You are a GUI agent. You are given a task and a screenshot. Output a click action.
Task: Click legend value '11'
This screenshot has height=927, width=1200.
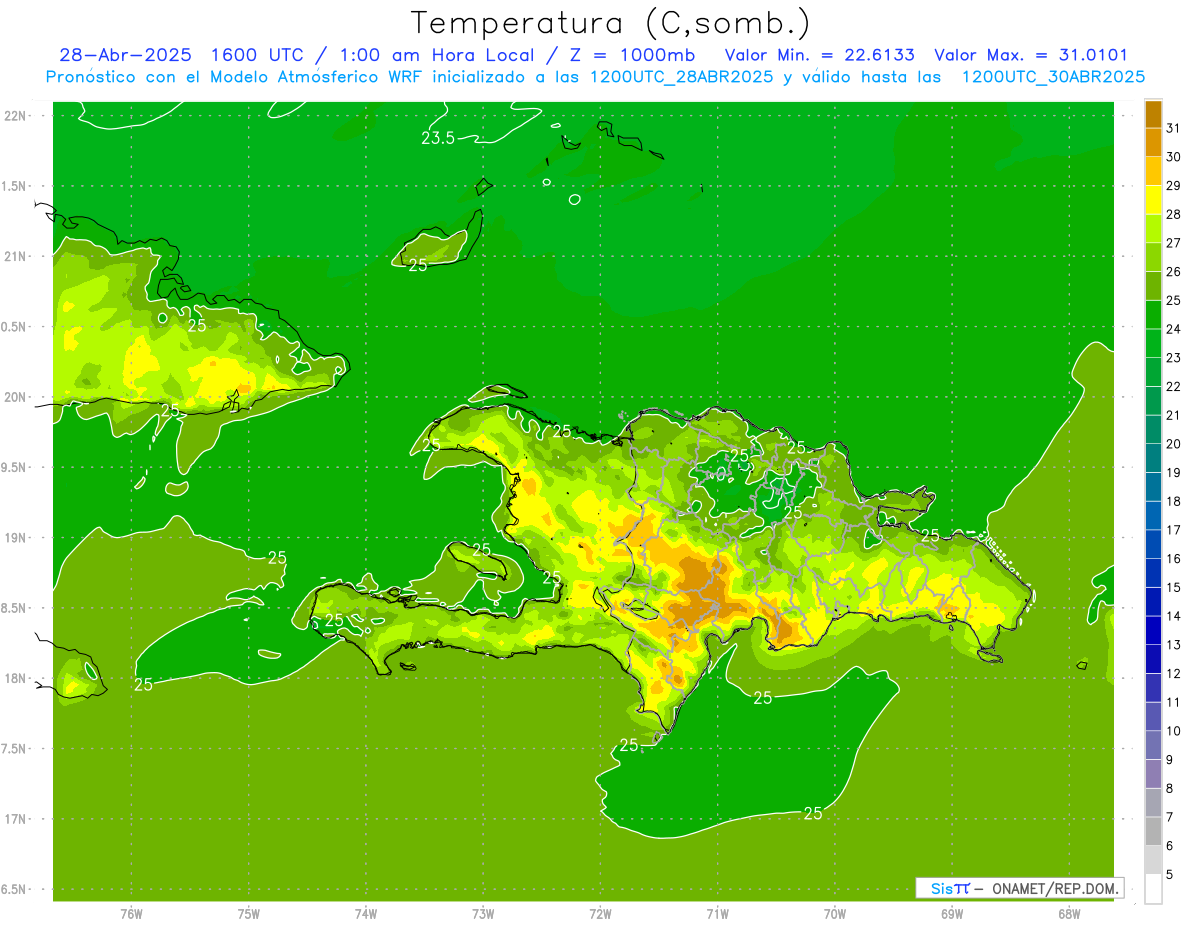tap(1173, 702)
